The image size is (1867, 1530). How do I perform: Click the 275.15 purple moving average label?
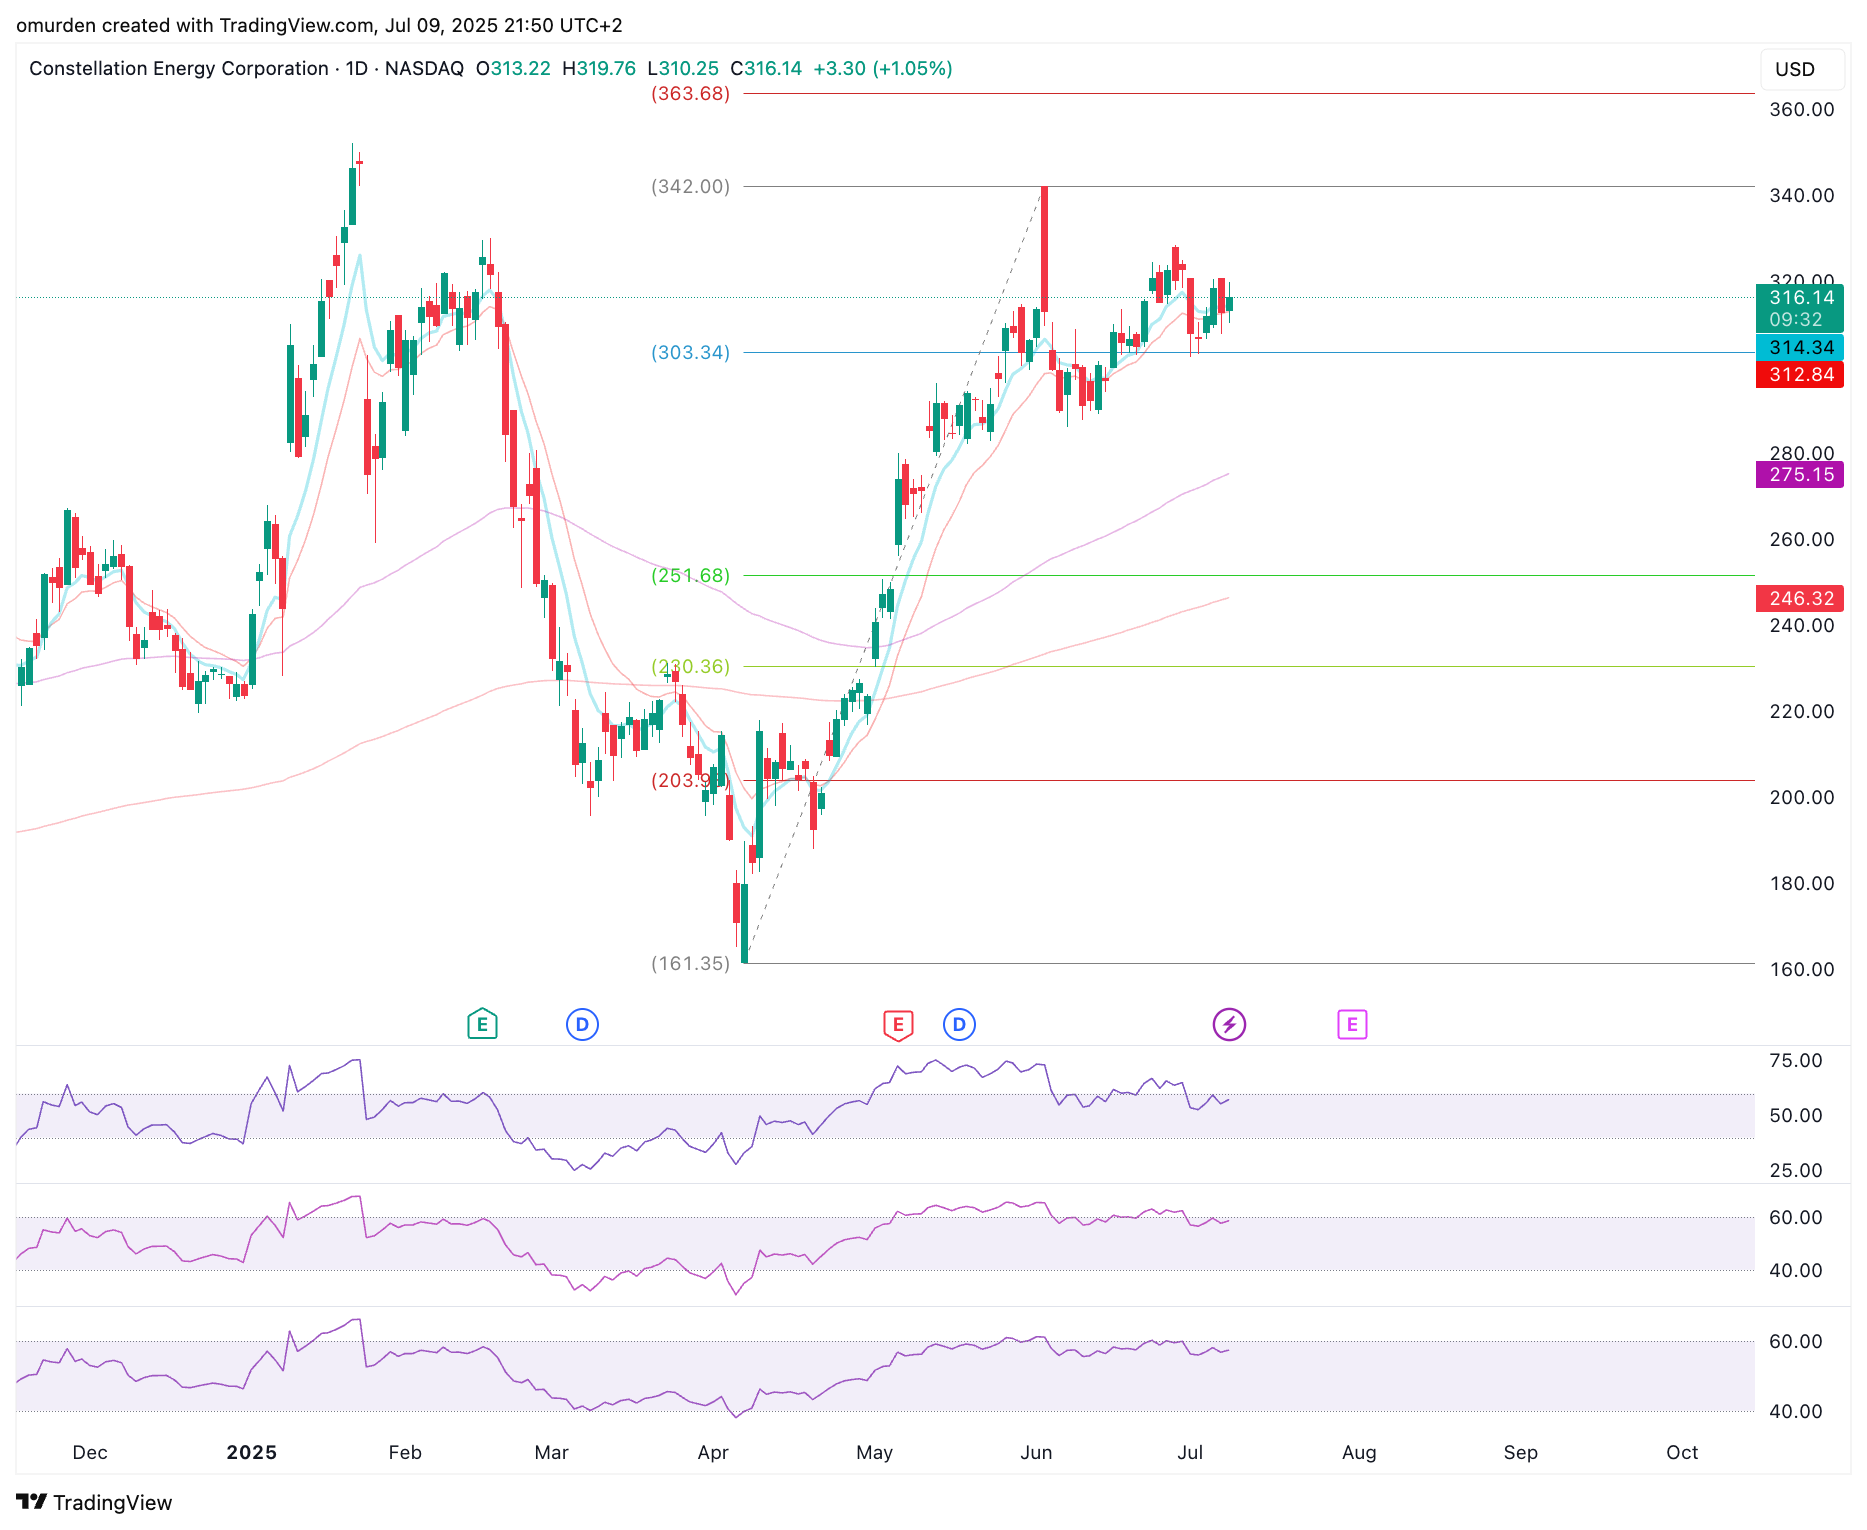1800,474
